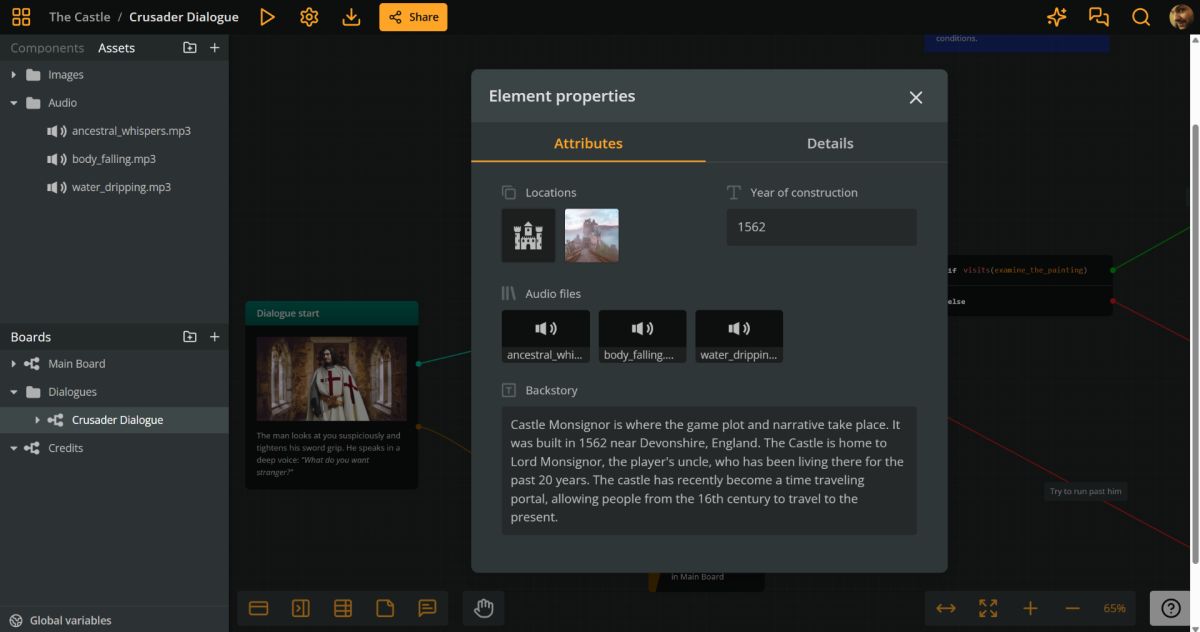Open the help question mark button

[x=1171, y=608]
